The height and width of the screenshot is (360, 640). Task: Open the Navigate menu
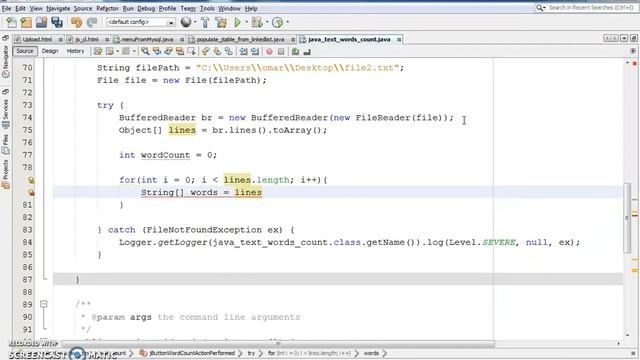(58, 8)
